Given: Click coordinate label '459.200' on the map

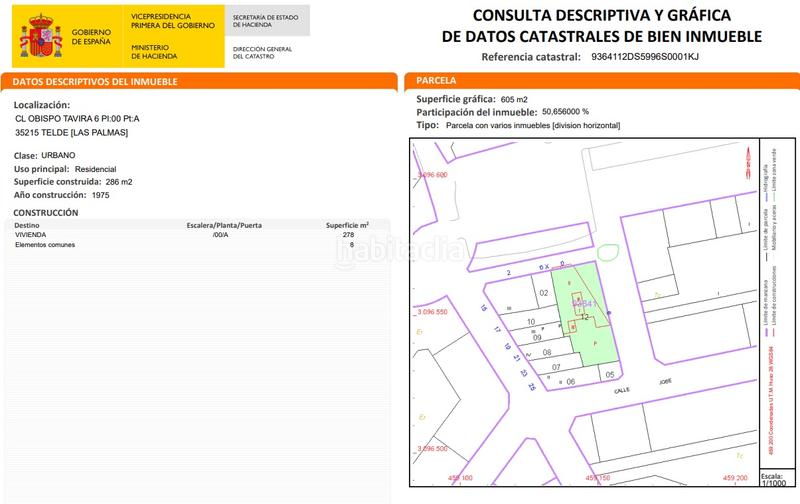Looking at the screenshot, I should tap(735, 478).
